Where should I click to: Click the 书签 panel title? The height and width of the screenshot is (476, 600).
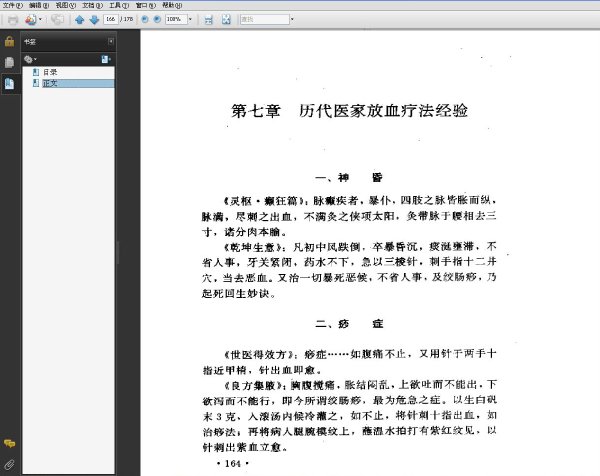[30, 42]
